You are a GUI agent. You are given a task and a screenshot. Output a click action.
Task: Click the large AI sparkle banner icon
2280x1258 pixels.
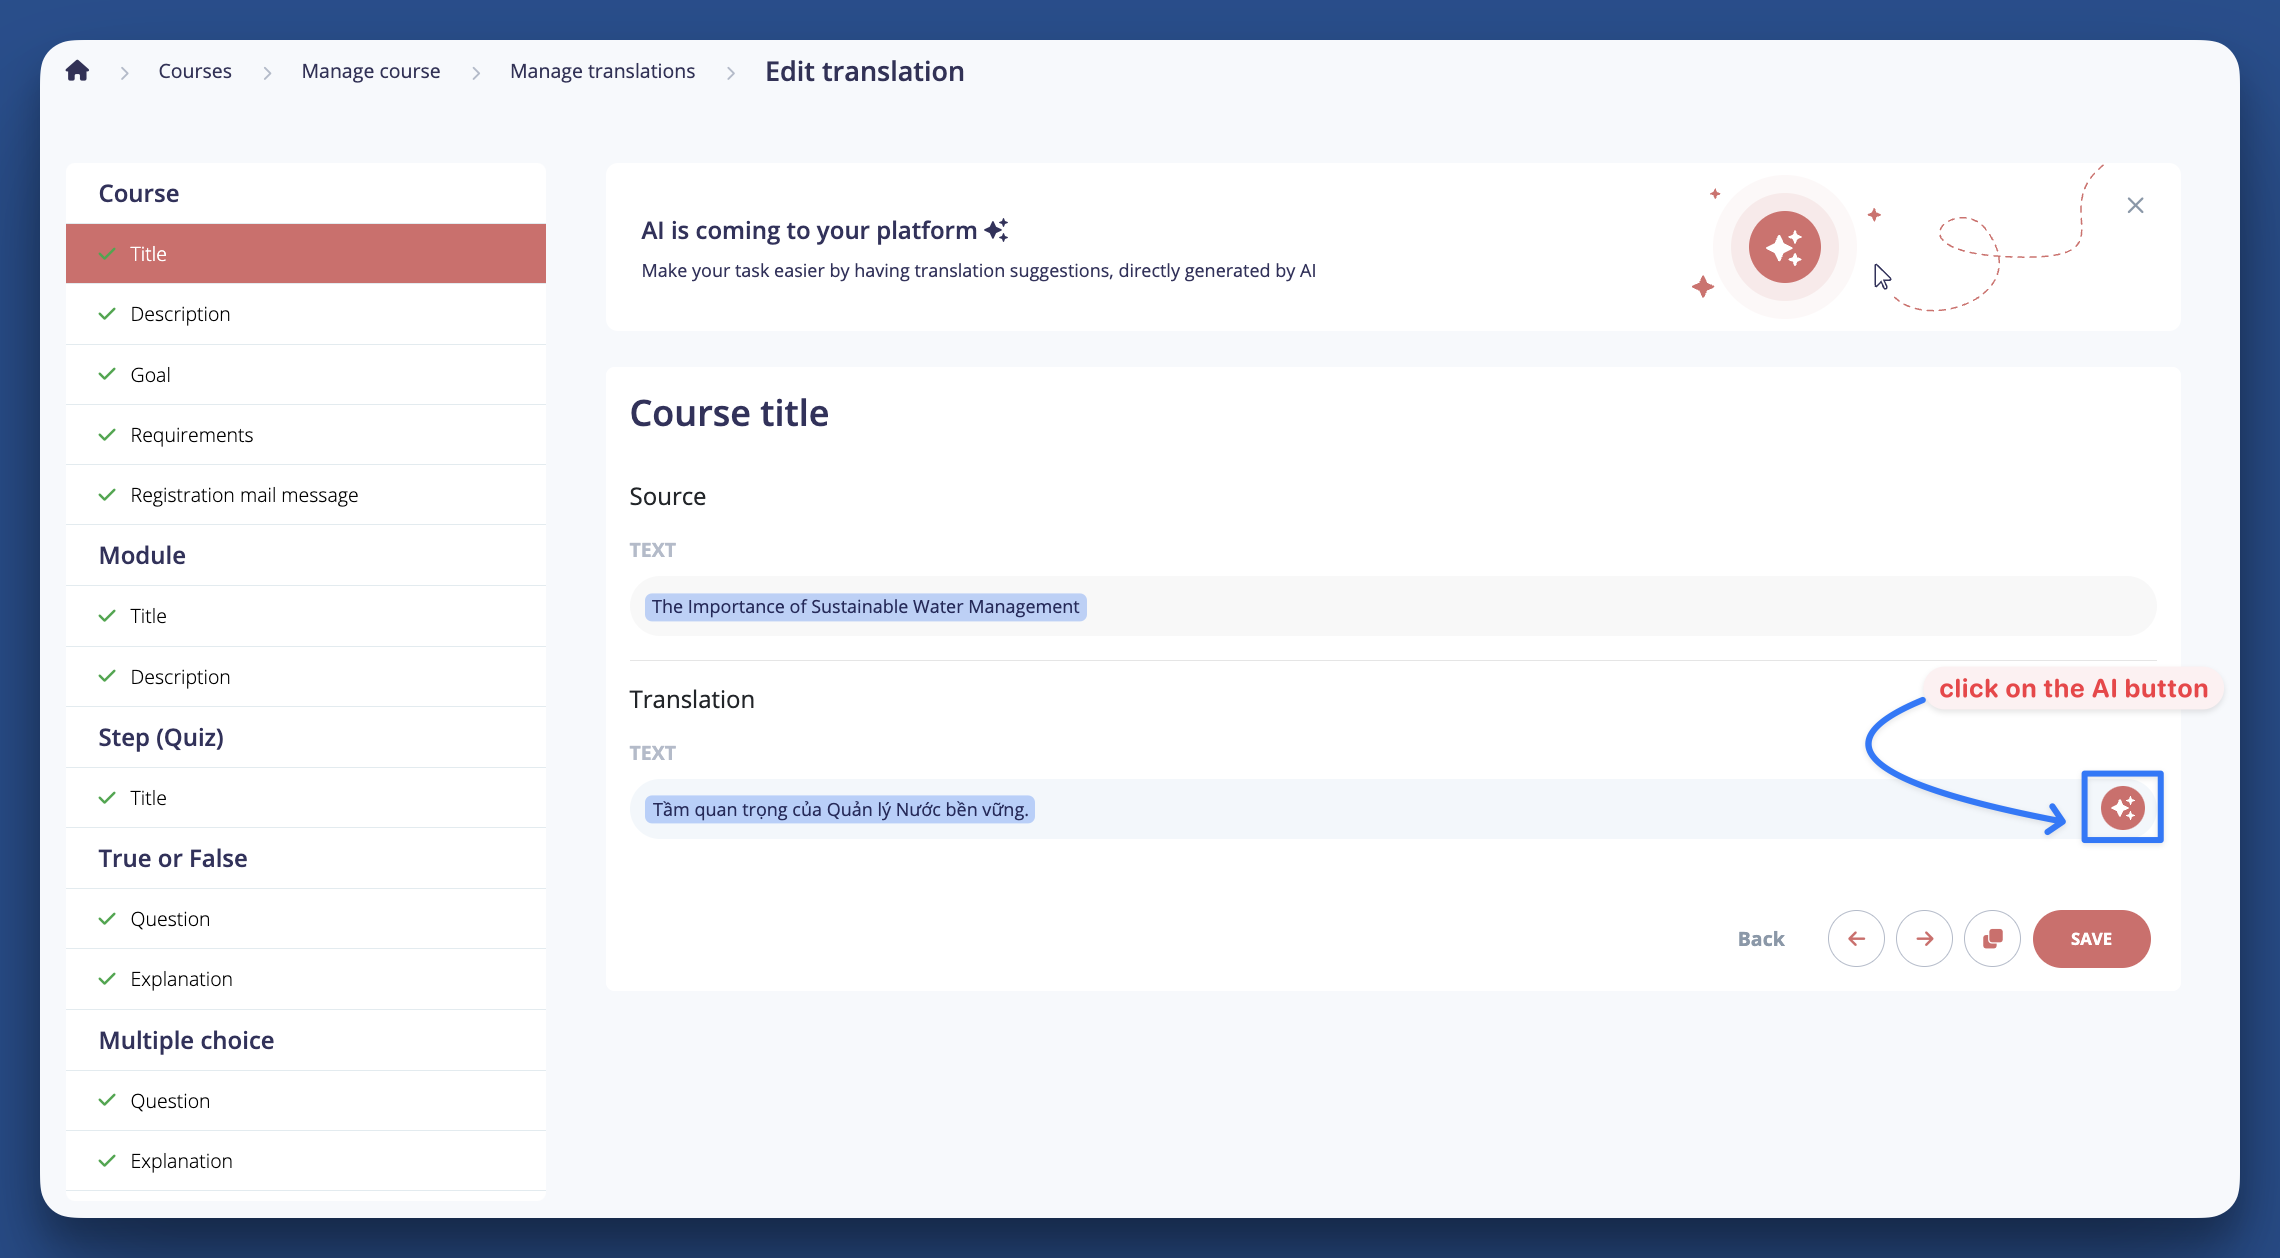1784,247
